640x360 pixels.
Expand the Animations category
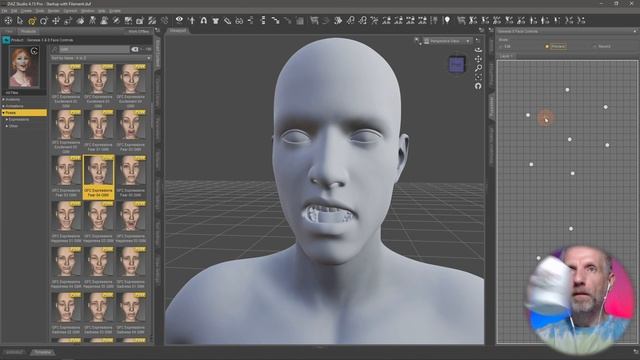4,106
